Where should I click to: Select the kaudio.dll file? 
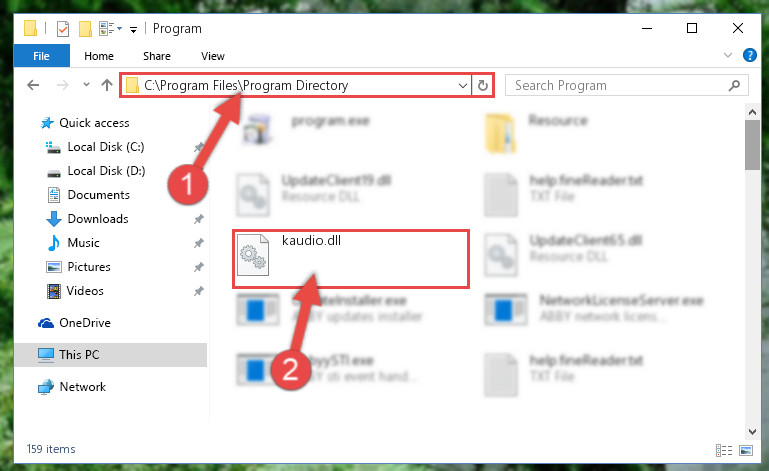click(351, 259)
